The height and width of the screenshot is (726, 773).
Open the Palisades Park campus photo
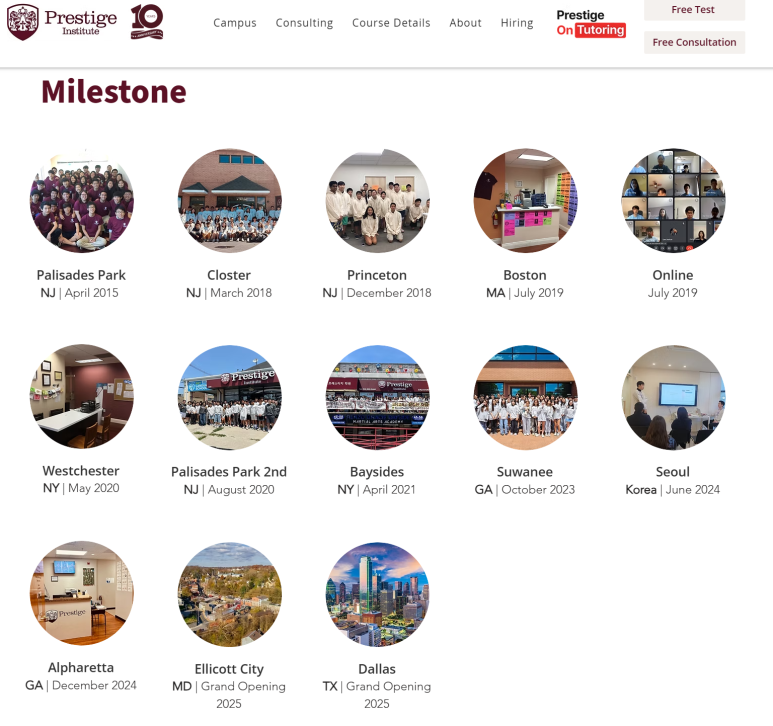(82, 201)
